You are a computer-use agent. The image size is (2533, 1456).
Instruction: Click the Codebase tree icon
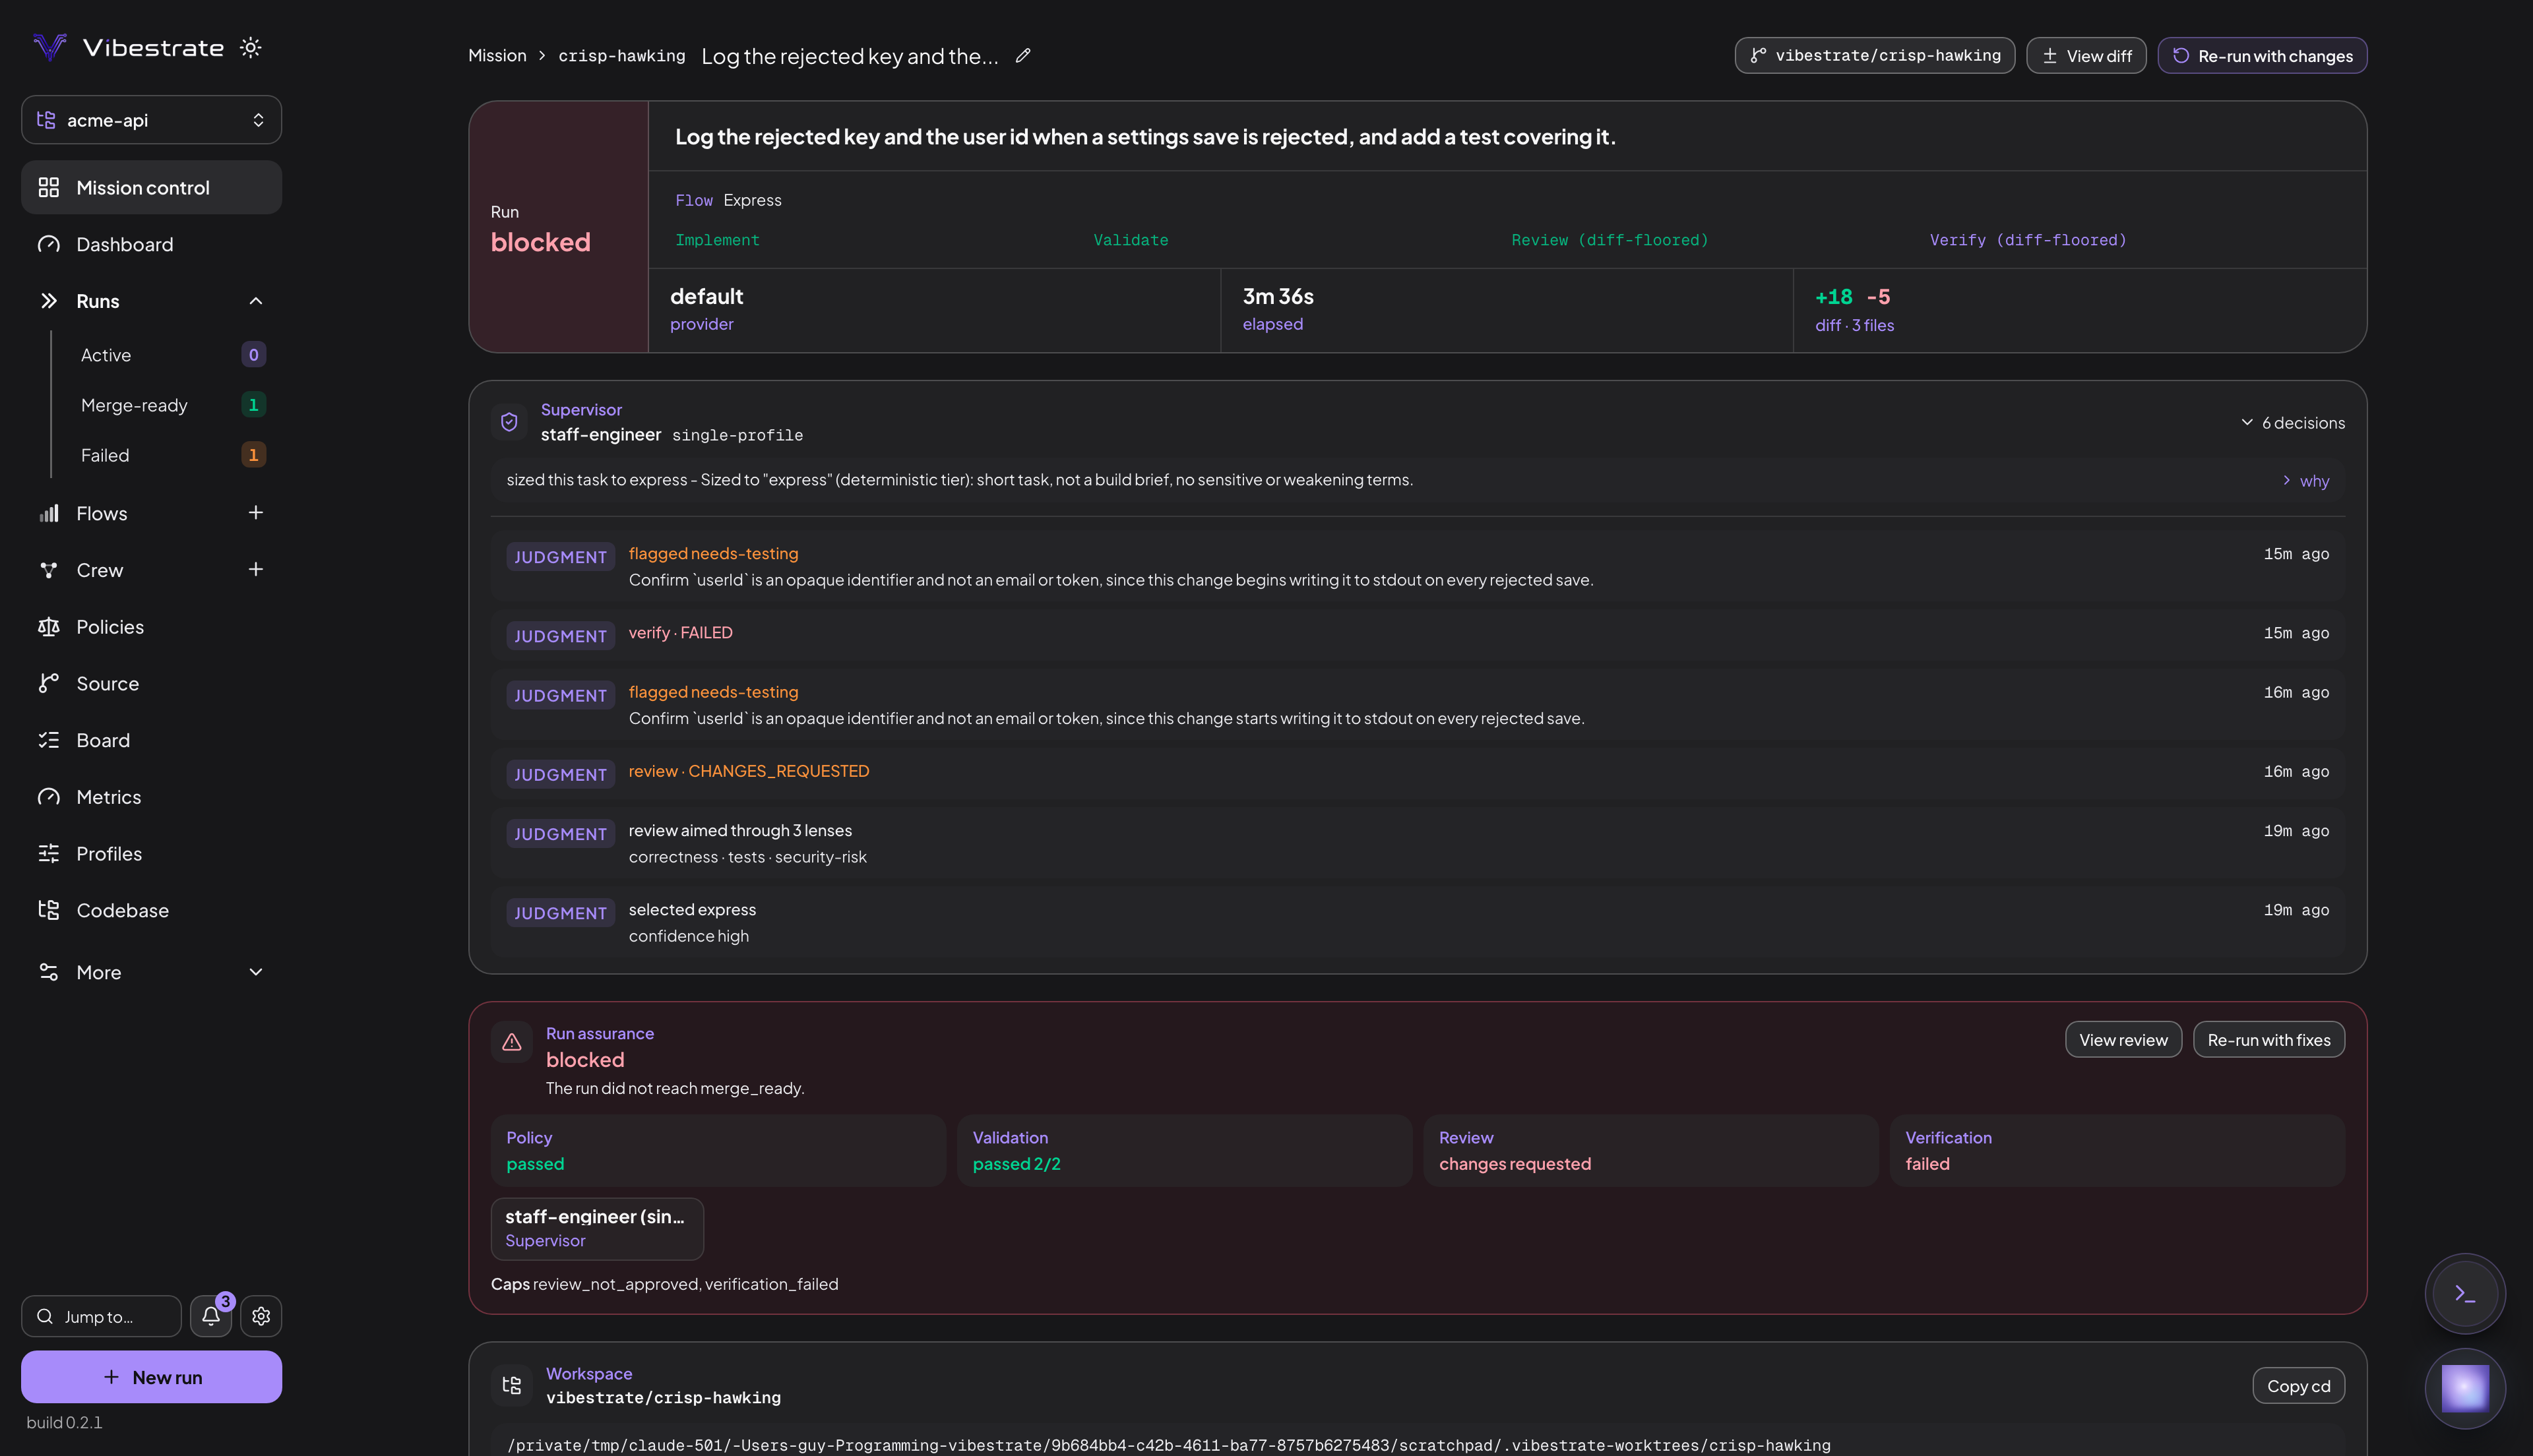[48, 910]
